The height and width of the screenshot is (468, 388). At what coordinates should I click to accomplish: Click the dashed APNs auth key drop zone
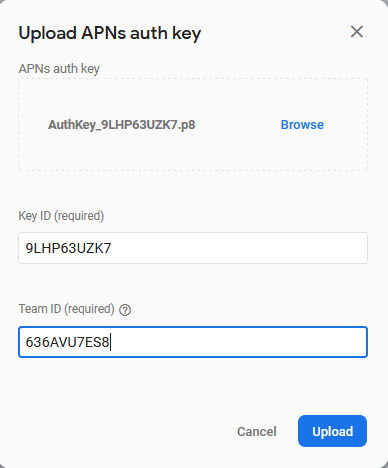point(193,124)
